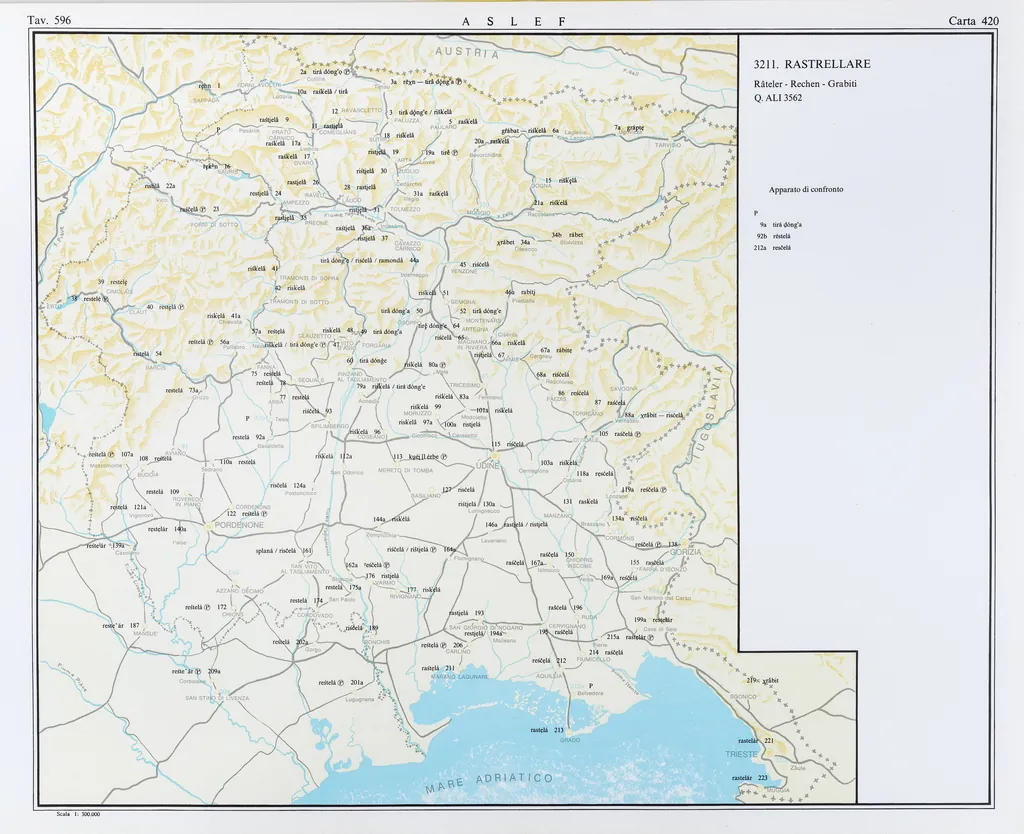Select the UDINE city label

click(487, 465)
